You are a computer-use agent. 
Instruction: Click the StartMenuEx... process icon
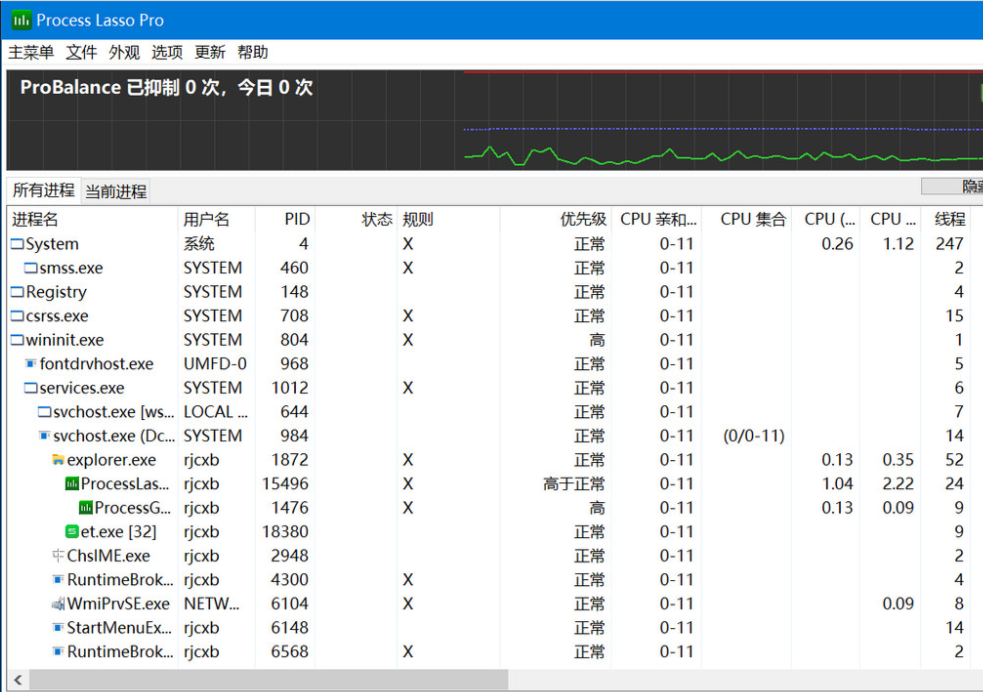(58, 627)
